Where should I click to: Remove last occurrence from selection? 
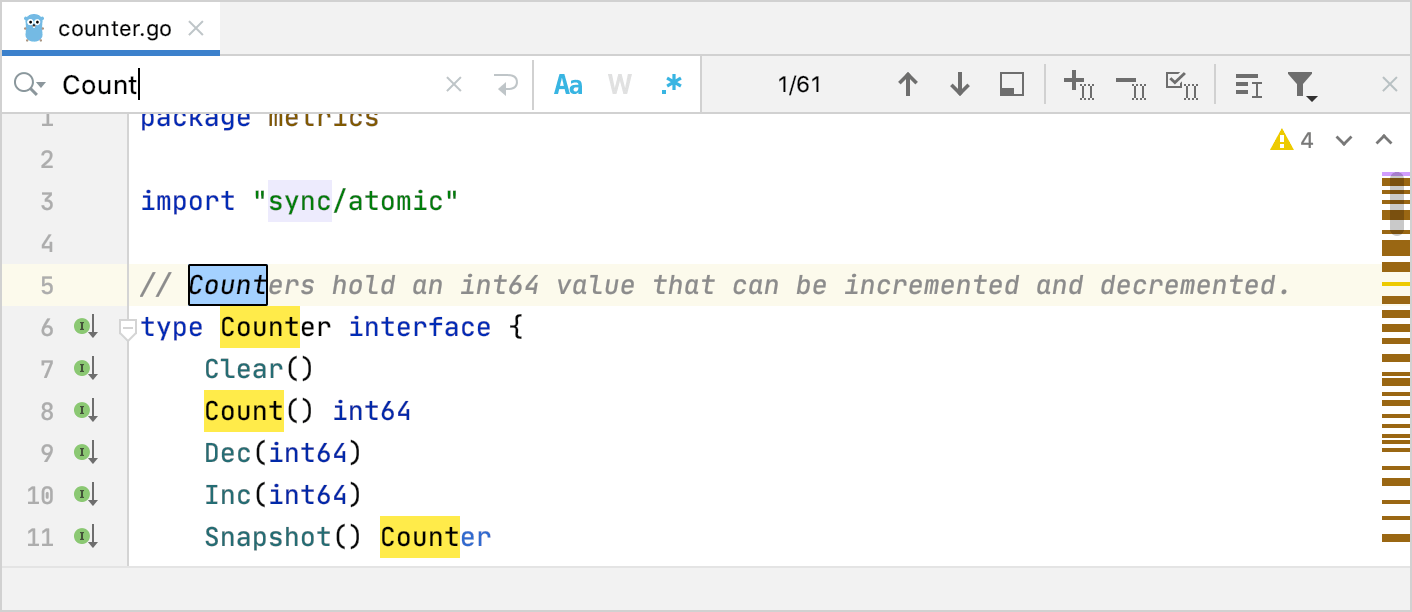click(1130, 84)
